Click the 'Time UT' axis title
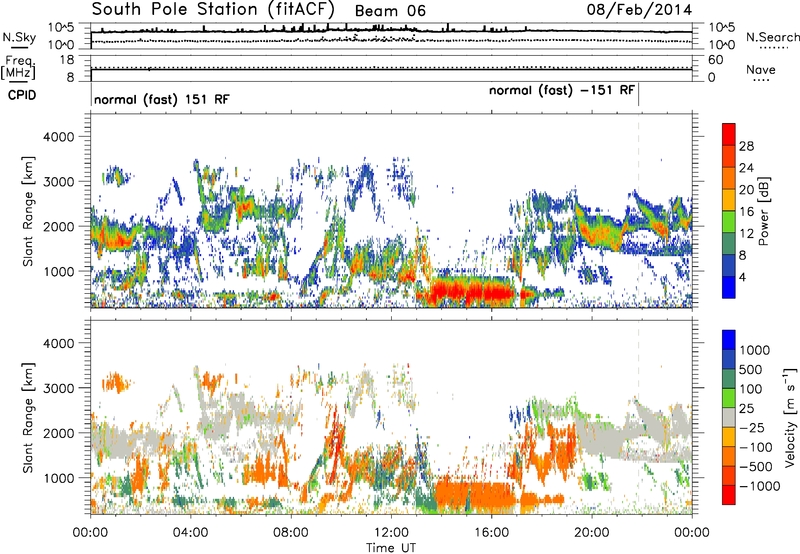 click(391, 548)
